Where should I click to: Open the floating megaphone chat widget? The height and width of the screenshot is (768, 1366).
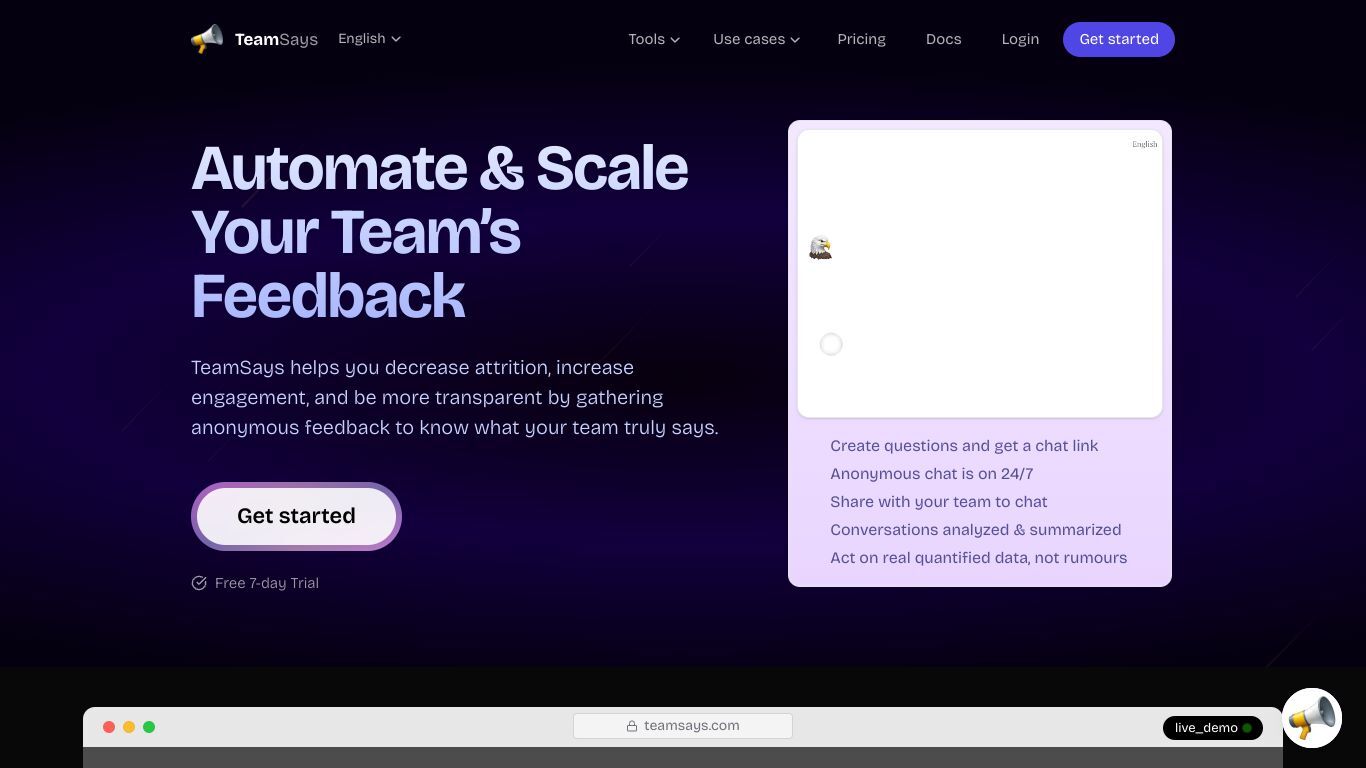(1311, 718)
